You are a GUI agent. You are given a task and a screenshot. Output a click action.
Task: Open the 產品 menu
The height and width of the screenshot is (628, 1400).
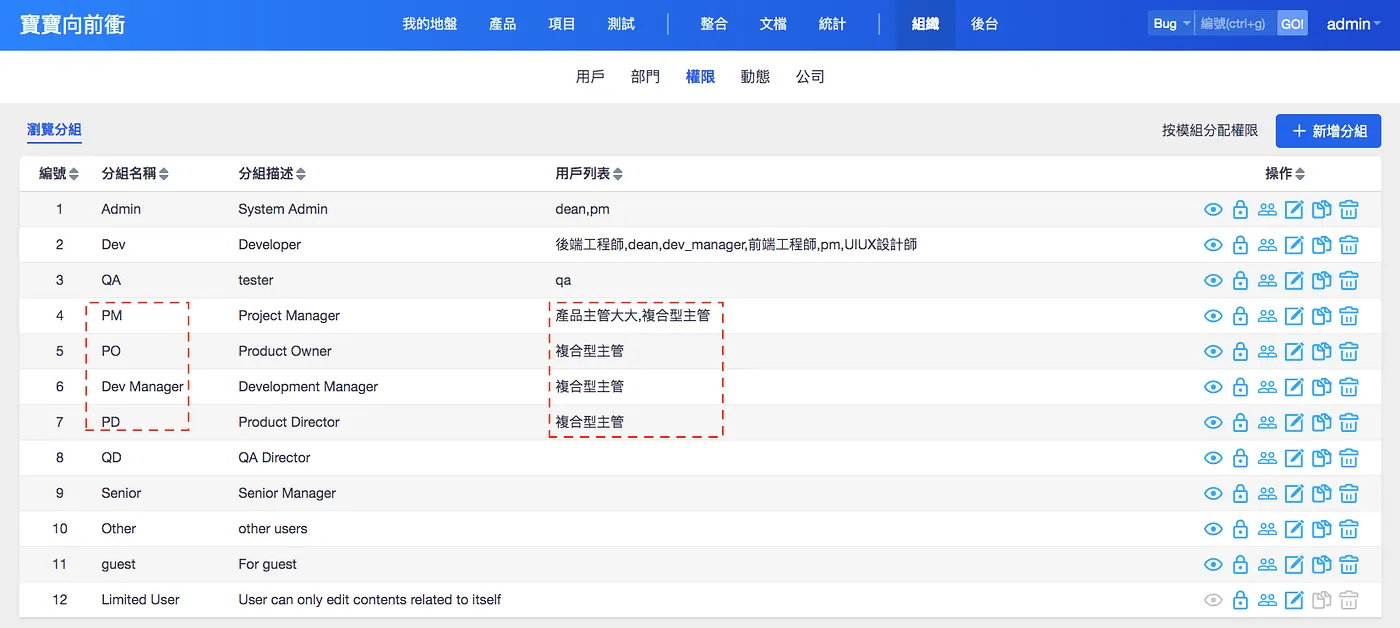503,24
